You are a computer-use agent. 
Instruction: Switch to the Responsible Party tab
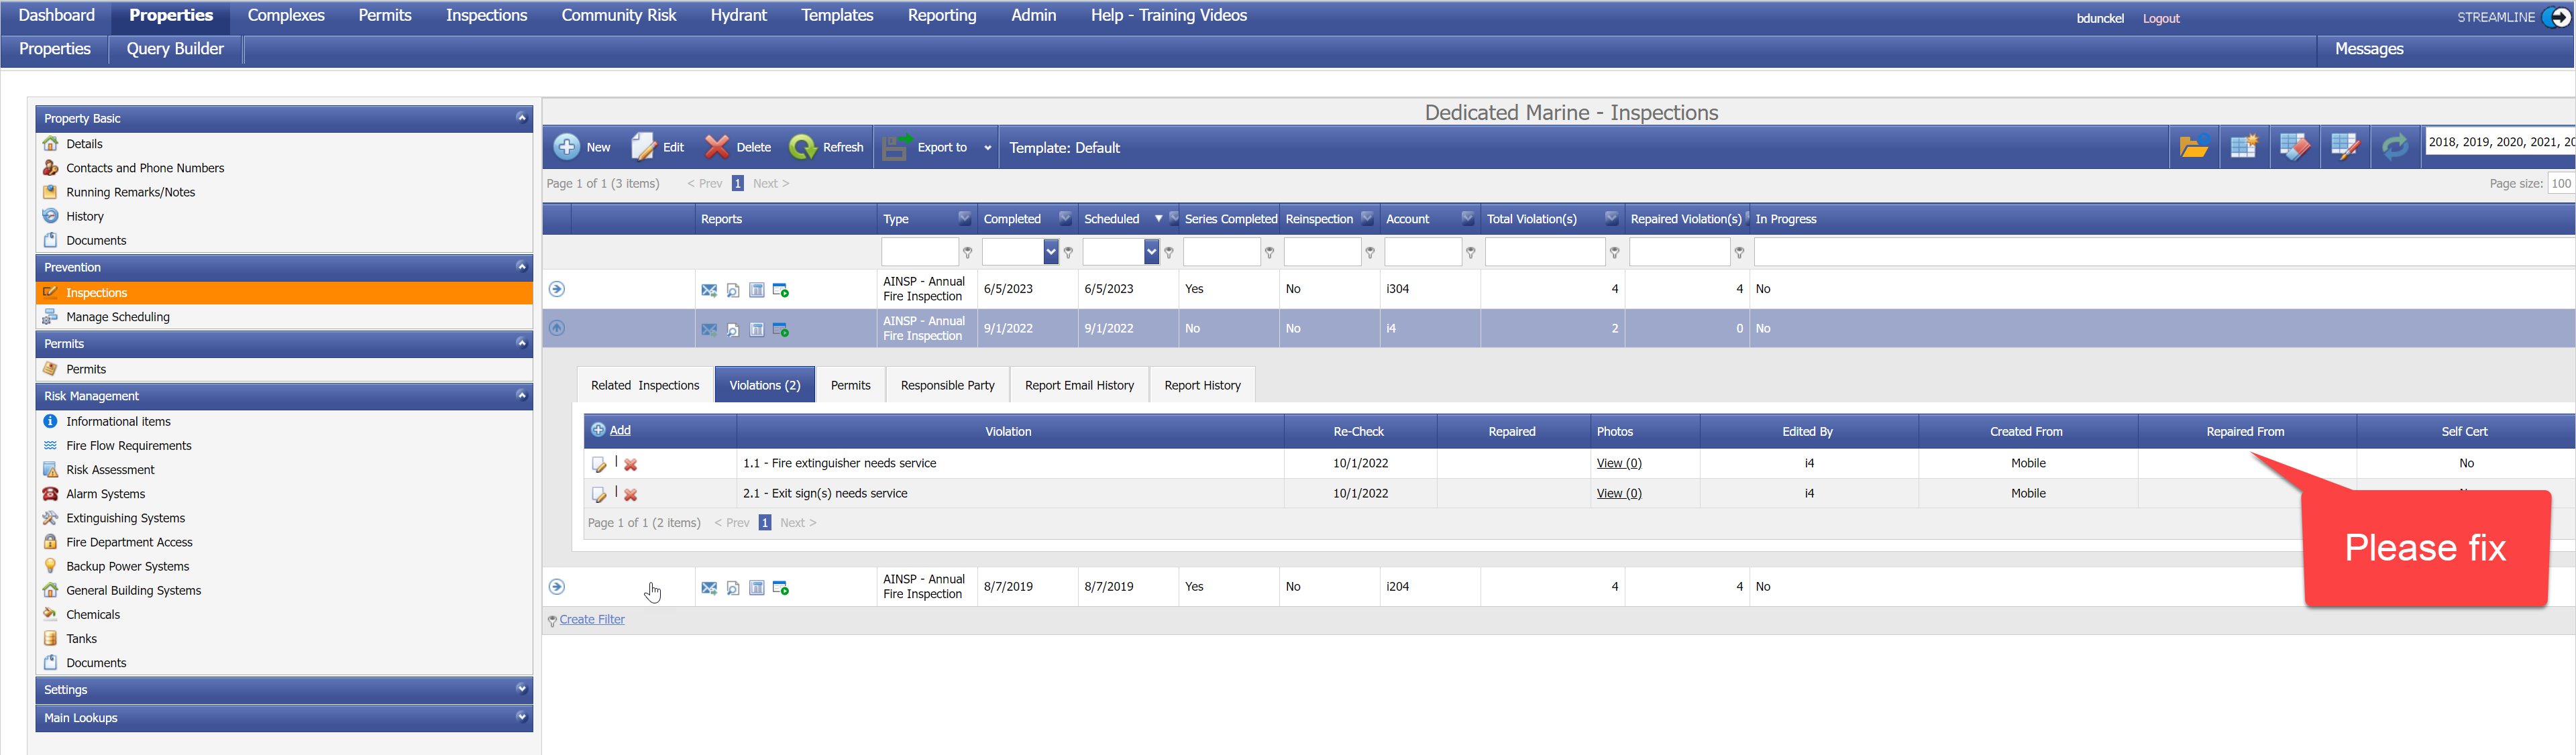[947, 385]
